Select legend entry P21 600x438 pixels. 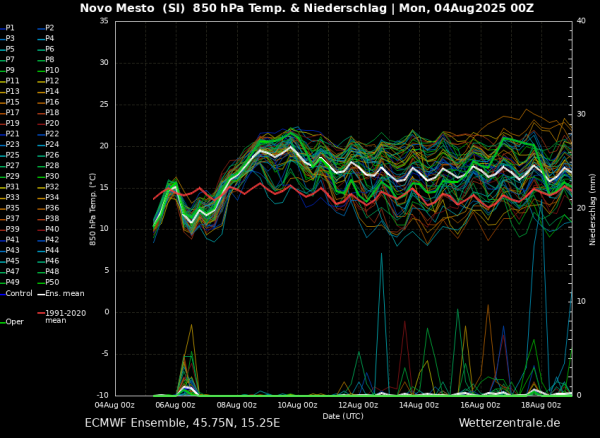[x=12, y=134]
